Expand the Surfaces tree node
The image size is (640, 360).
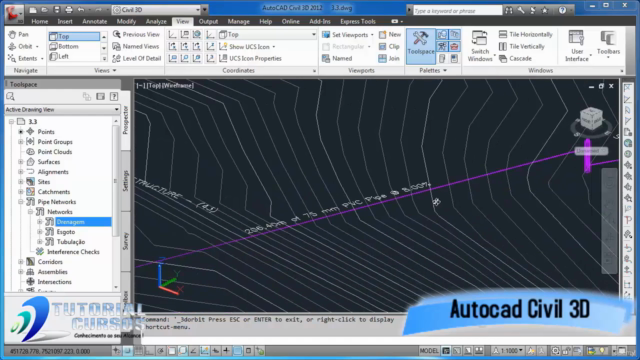[21, 162]
